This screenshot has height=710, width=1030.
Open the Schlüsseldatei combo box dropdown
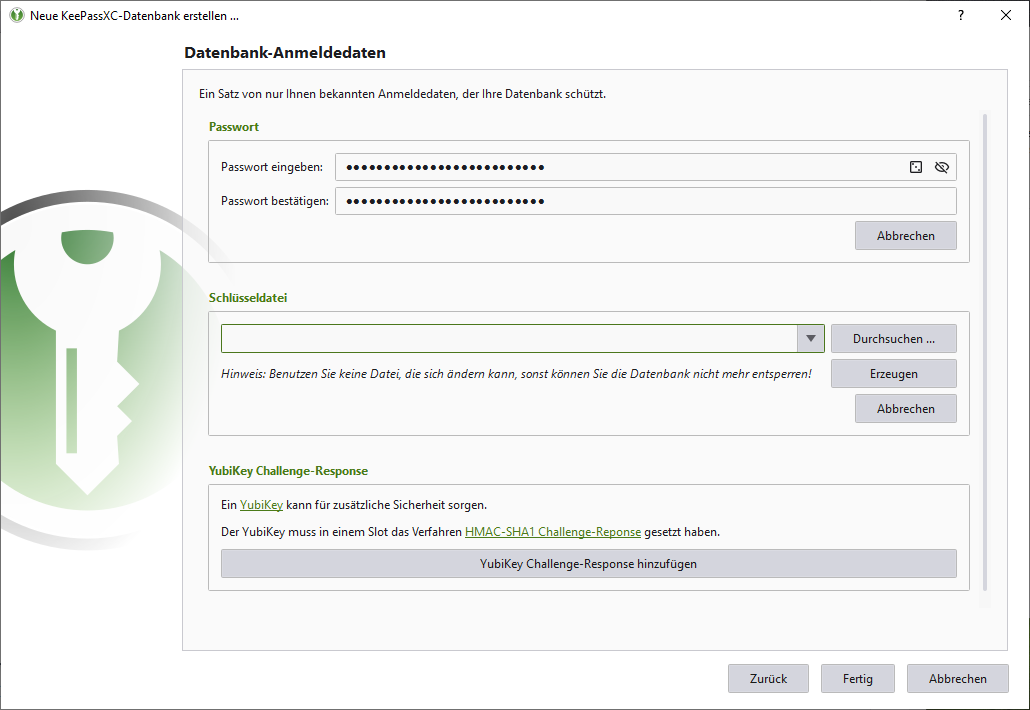[x=810, y=338]
